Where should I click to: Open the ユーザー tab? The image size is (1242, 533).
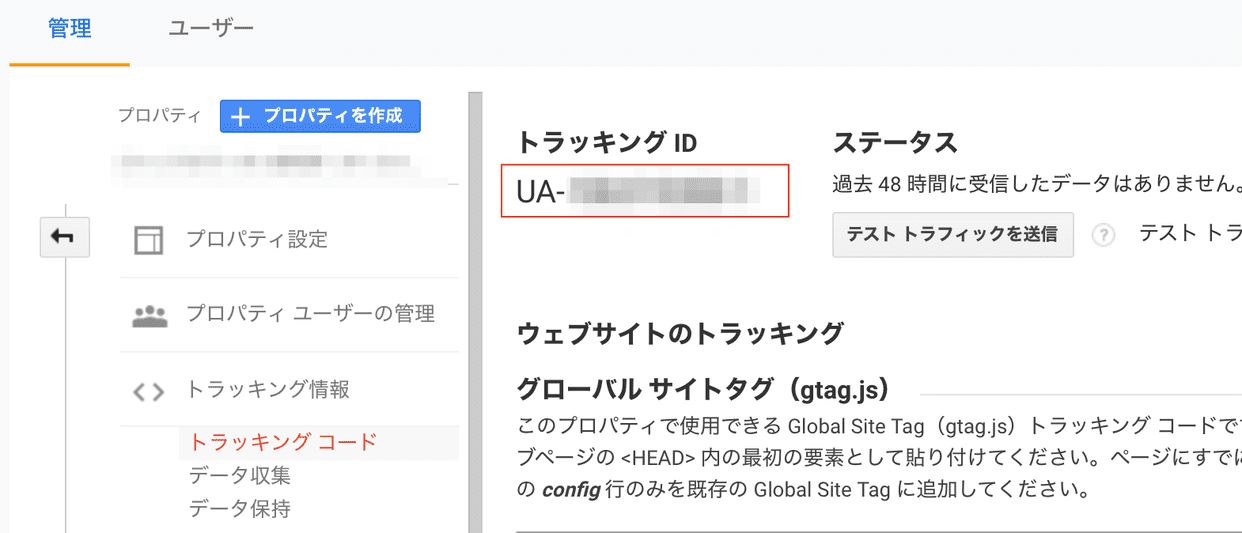click(210, 29)
